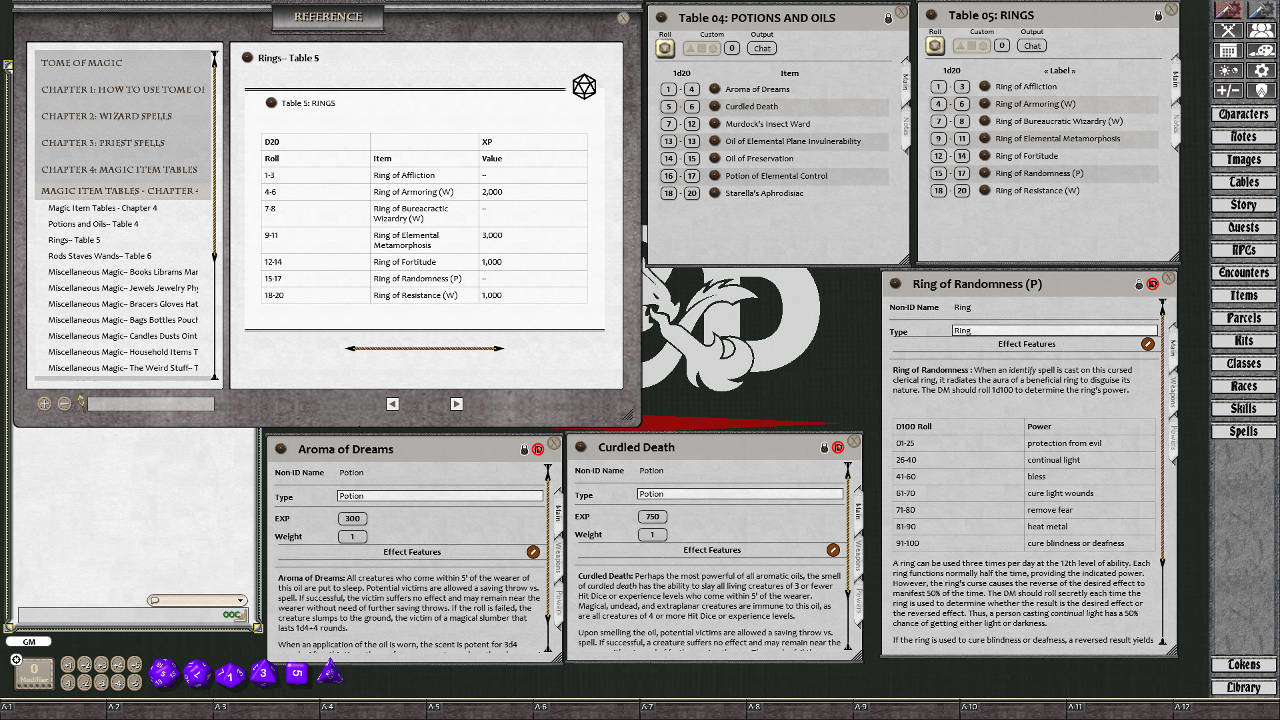
Task: Click the party/characters icon near the top right
Action: (1261, 31)
